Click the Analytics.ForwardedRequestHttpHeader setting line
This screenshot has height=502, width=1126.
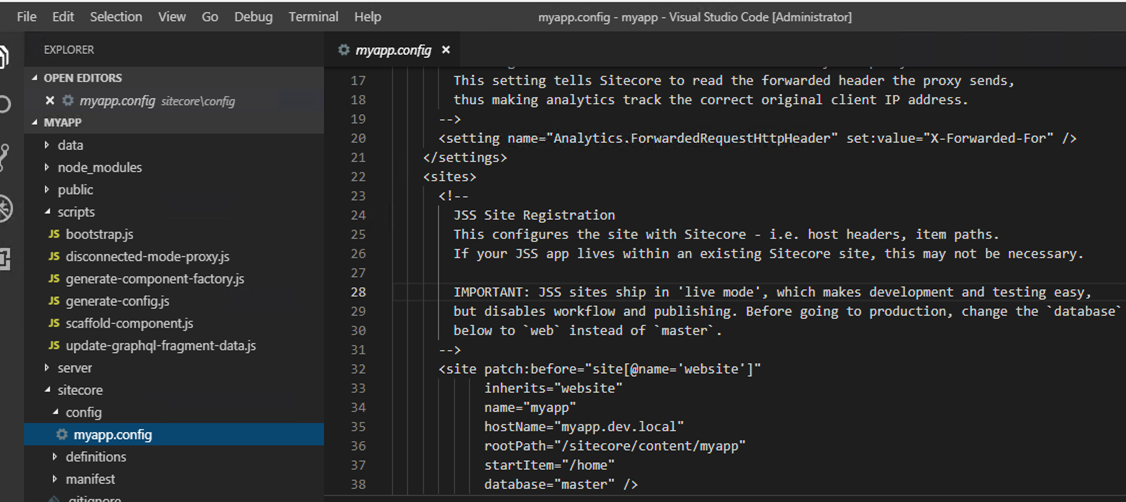click(758, 138)
